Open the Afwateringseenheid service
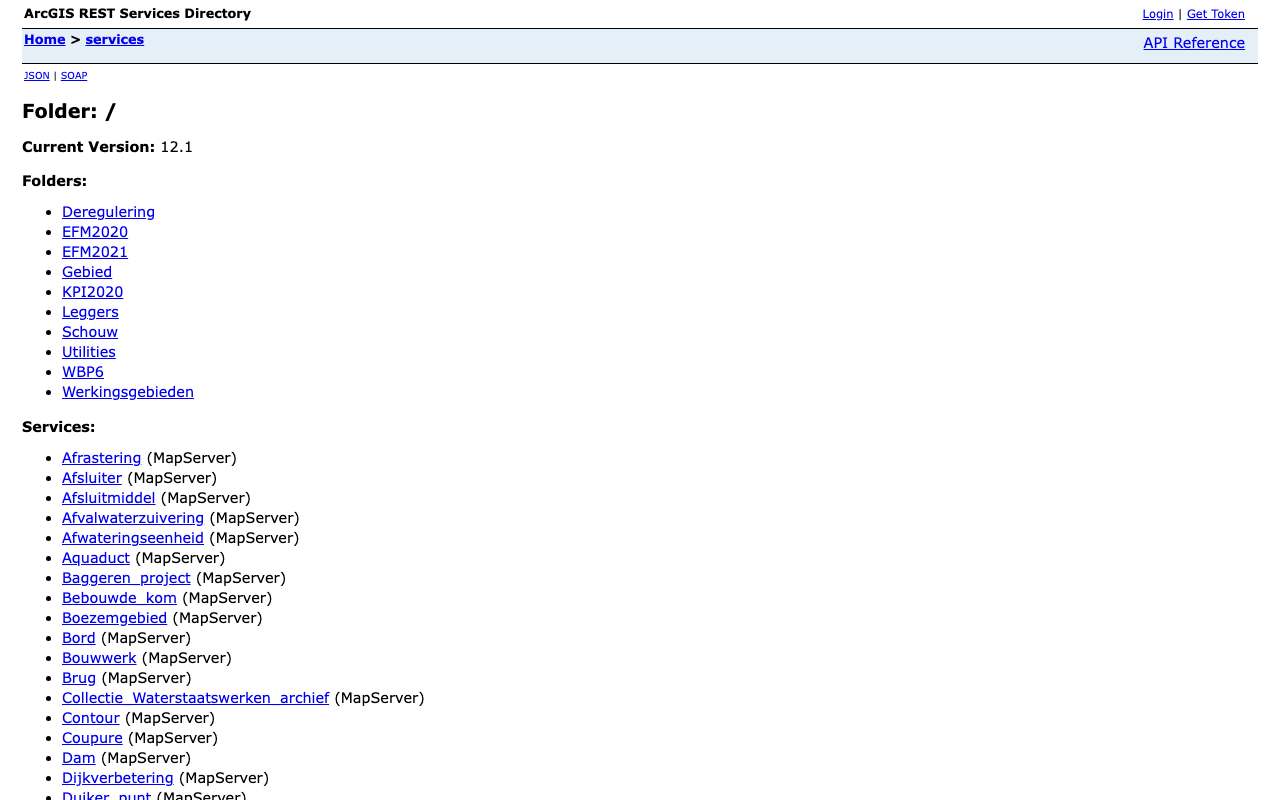1280x800 pixels. pyautogui.click(x=133, y=538)
